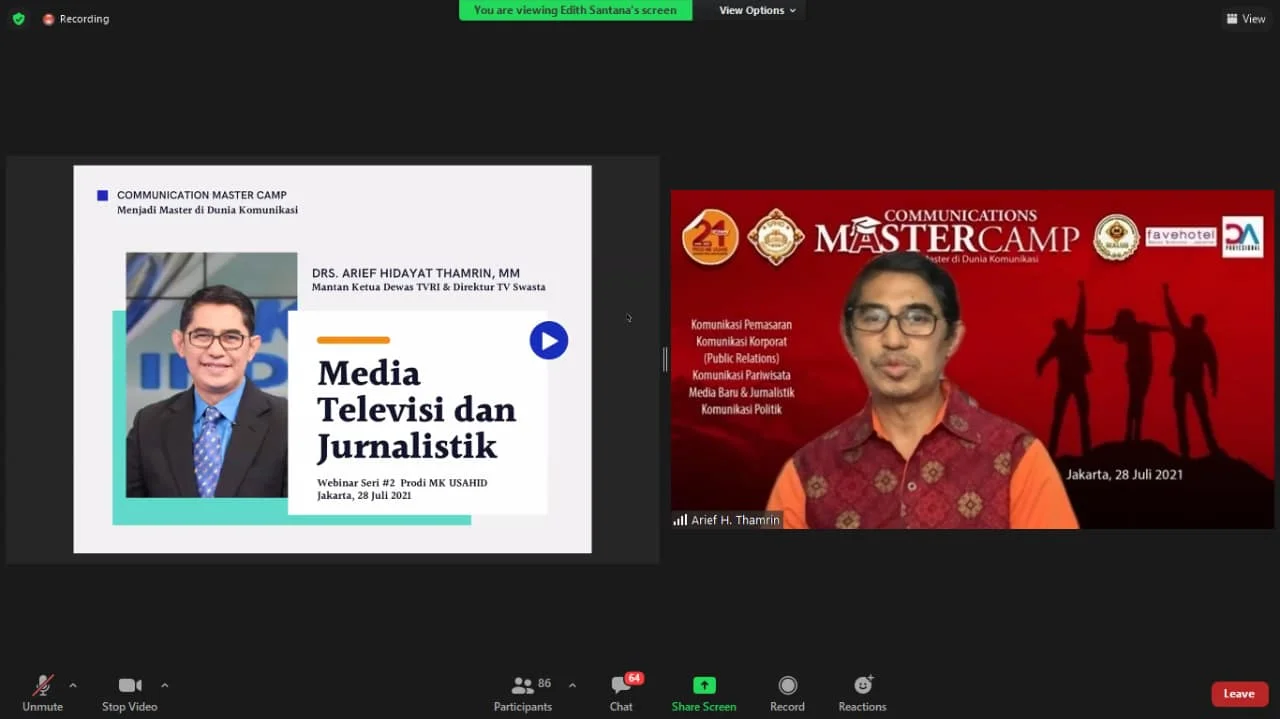
Task: Click the speaker video of Arief H. Thamrin
Action: click(972, 359)
